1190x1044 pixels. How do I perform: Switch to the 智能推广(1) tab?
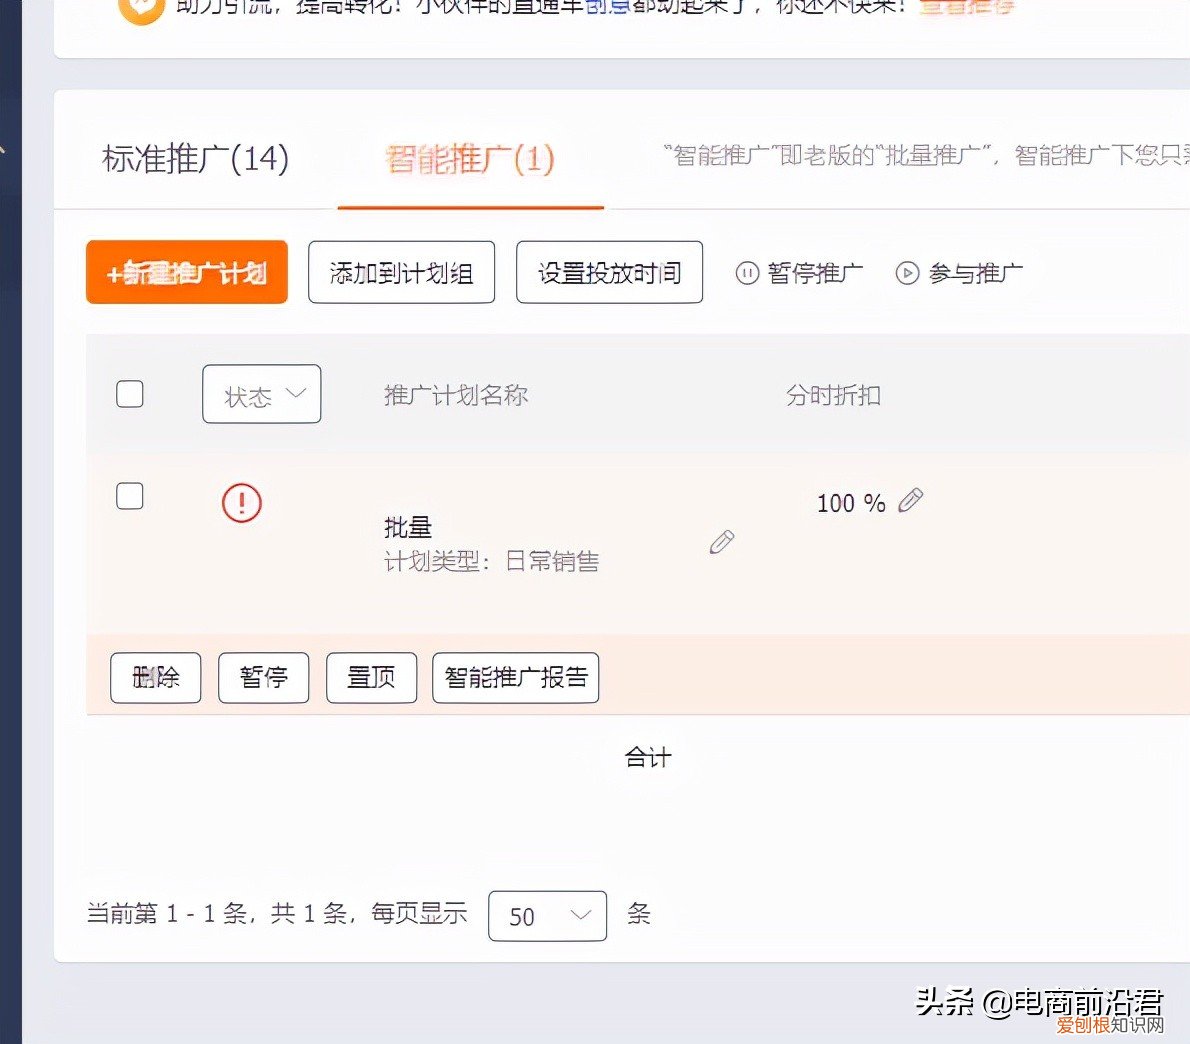click(x=471, y=158)
